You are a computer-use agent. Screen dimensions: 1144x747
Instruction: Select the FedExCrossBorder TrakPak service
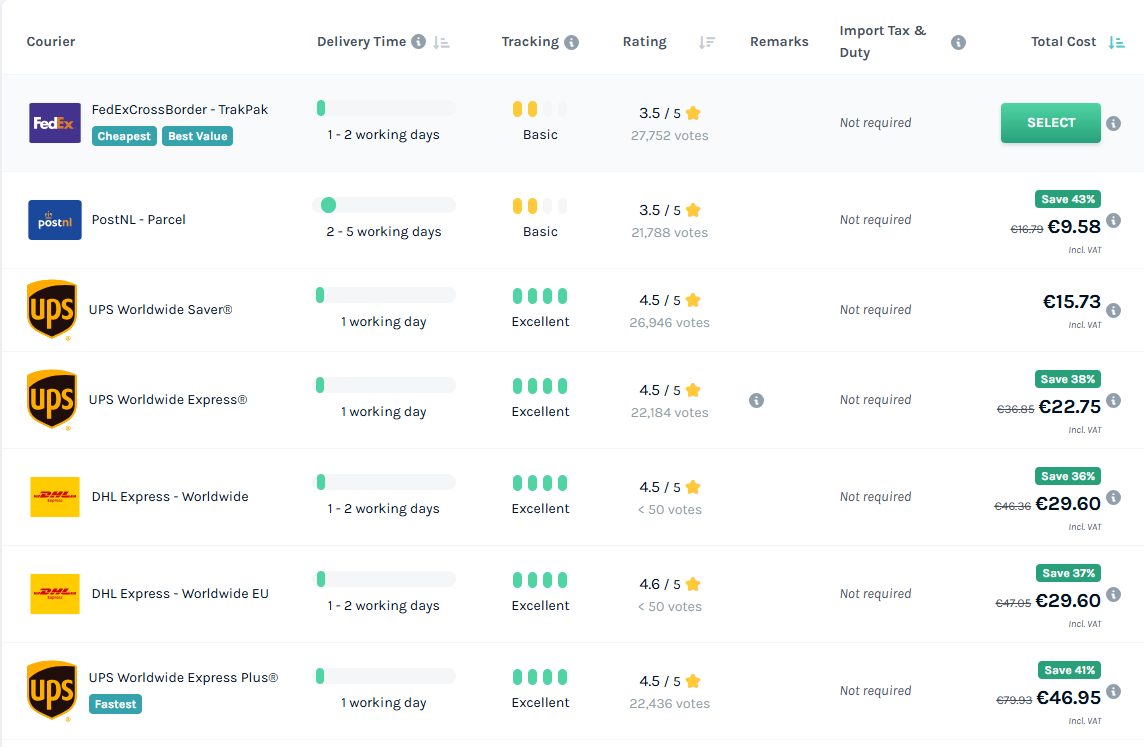click(1051, 123)
